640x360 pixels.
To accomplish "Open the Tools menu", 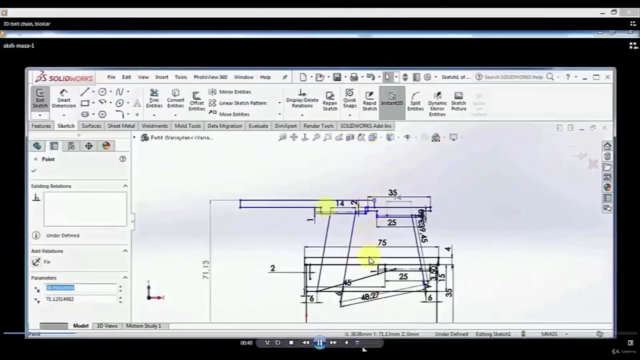I will coord(181,77).
